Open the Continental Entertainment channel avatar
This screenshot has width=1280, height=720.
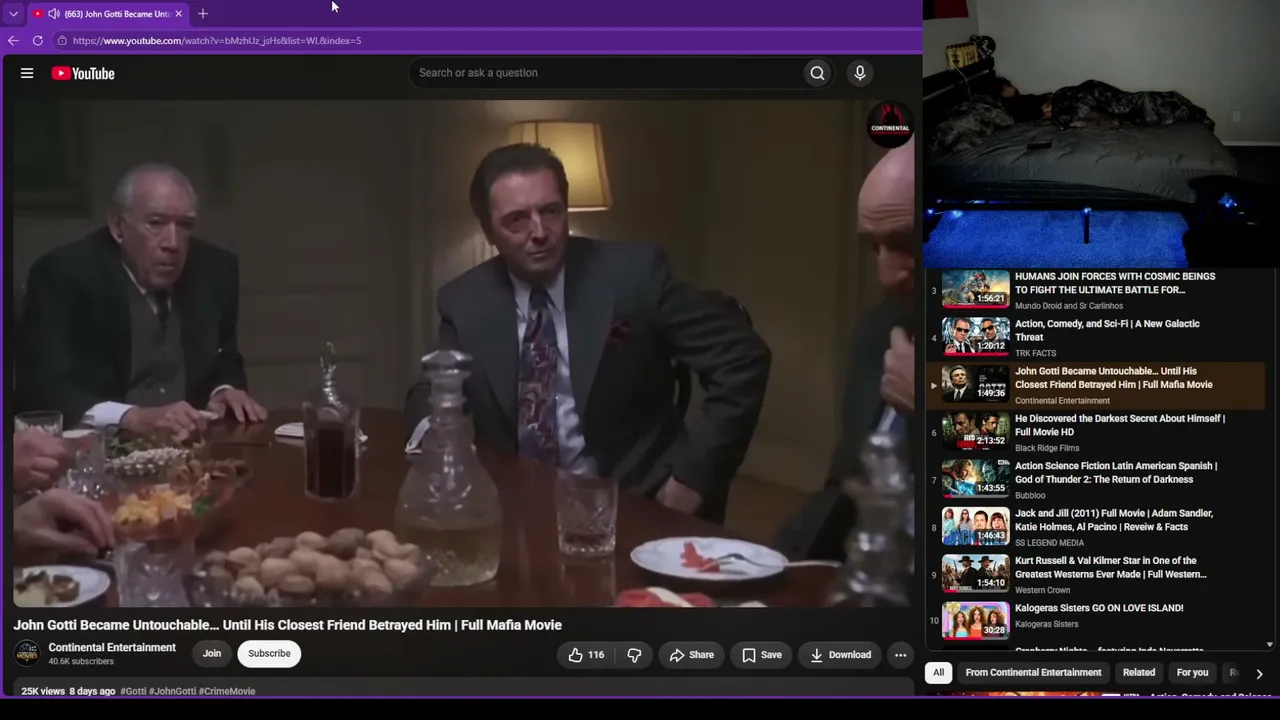(x=27, y=654)
